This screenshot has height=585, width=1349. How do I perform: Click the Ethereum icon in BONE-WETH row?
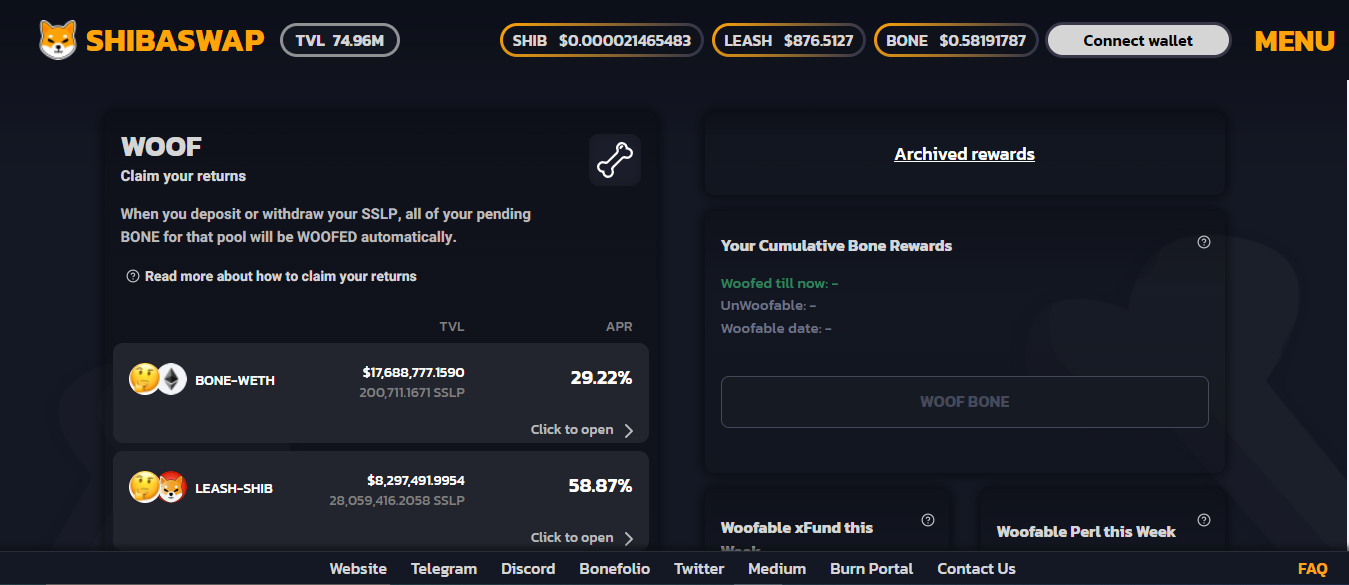pyautogui.click(x=172, y=379)
